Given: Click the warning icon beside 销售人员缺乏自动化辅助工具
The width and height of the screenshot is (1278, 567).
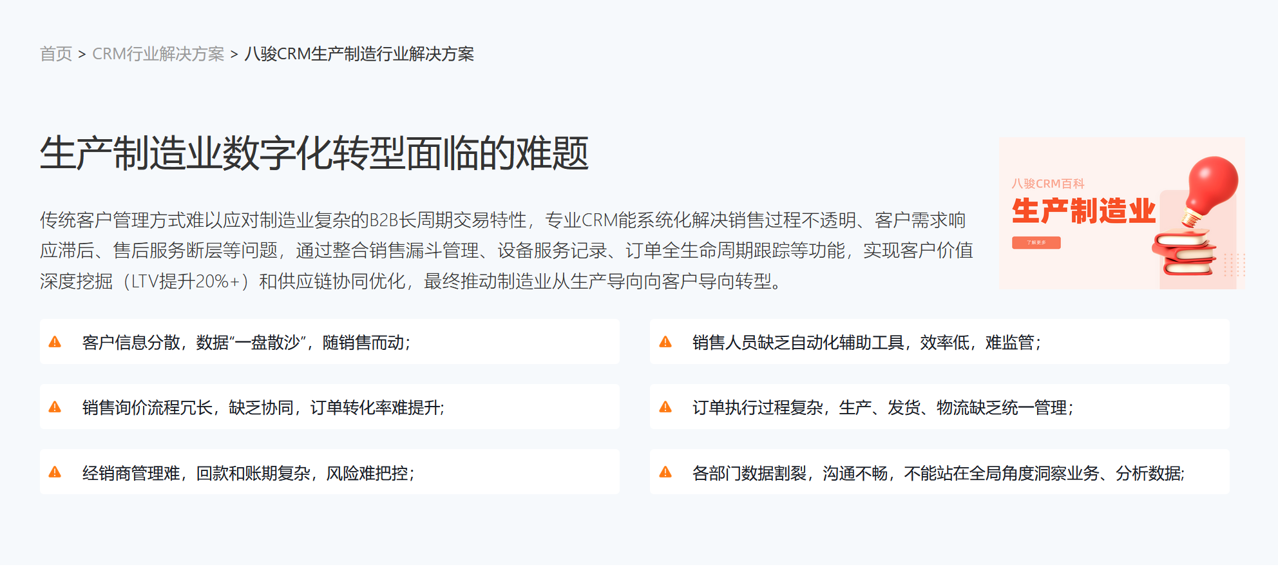Looking at the screenshot, I should pos(665,342).
